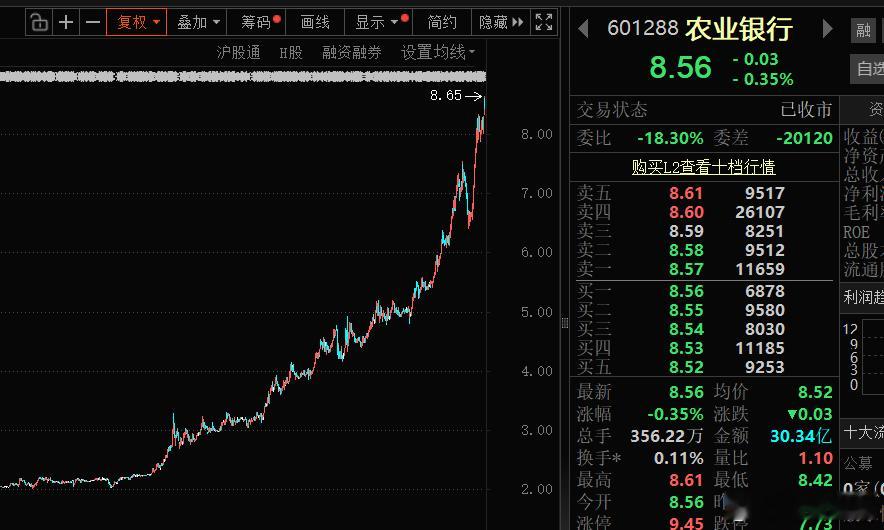
Task: Select 卖五 price 8.61 row
Action: point(704,193)
